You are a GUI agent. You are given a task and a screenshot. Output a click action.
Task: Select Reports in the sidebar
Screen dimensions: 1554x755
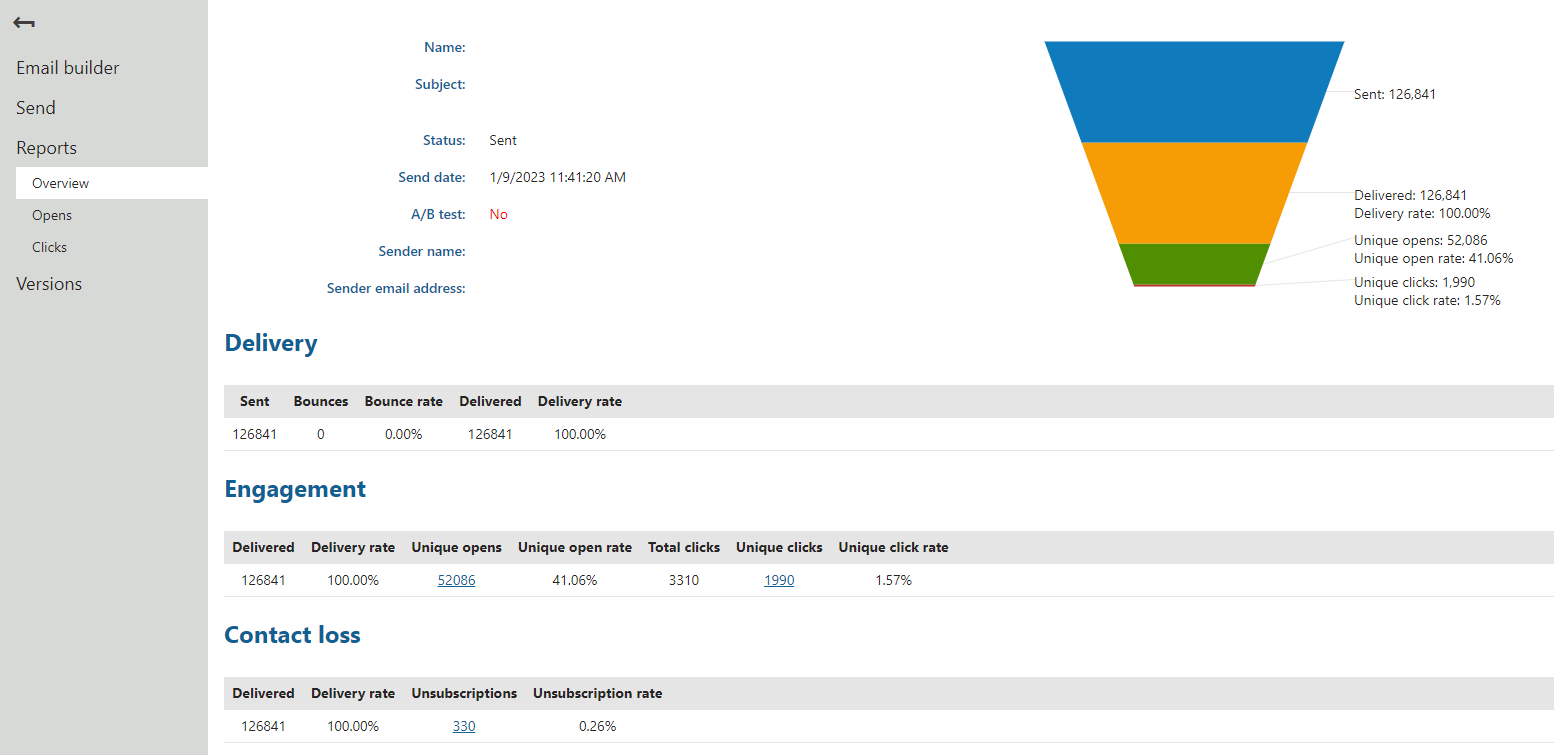tap(46, 148)
